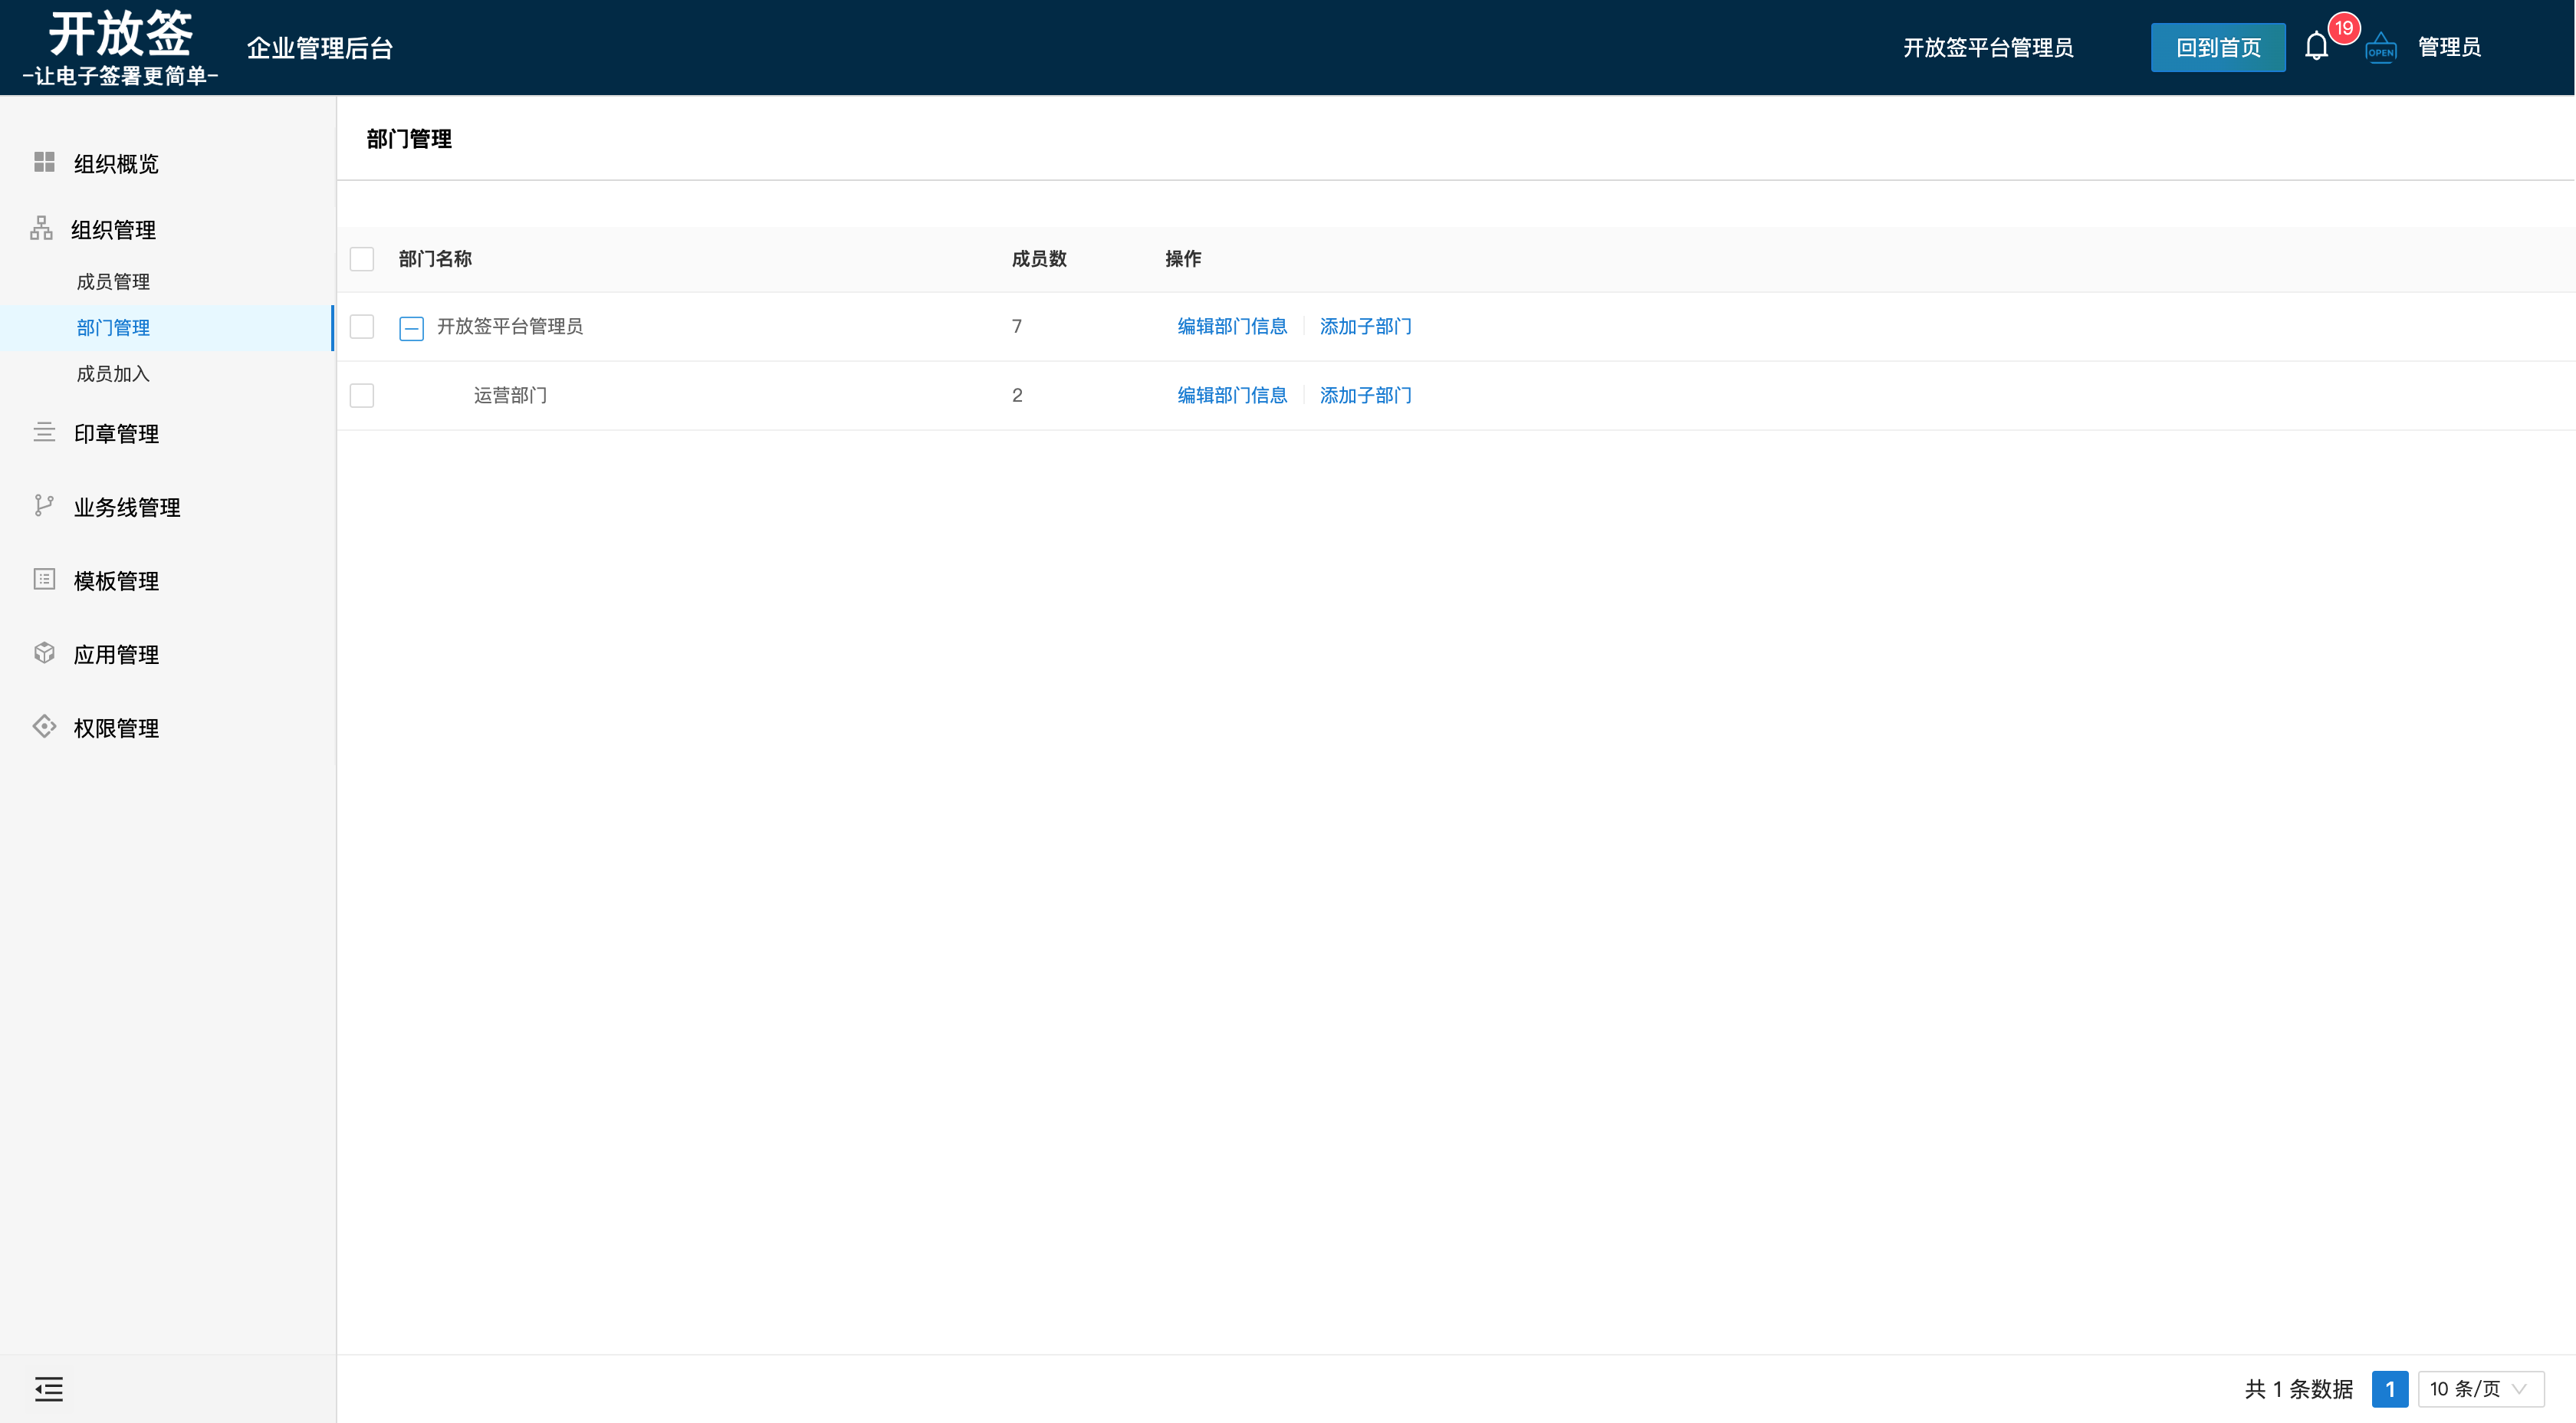Click the 共 1 条数据 total text
The width and height of the screenshot is (2576, 1423).
coord(2299,1389)
